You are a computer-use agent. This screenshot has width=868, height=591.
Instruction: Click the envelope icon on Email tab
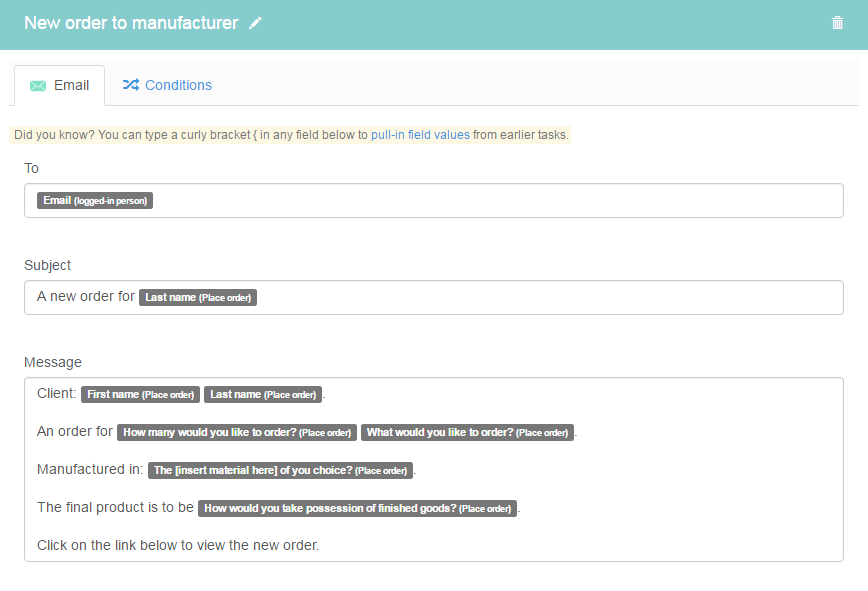[x=38, y=86]
